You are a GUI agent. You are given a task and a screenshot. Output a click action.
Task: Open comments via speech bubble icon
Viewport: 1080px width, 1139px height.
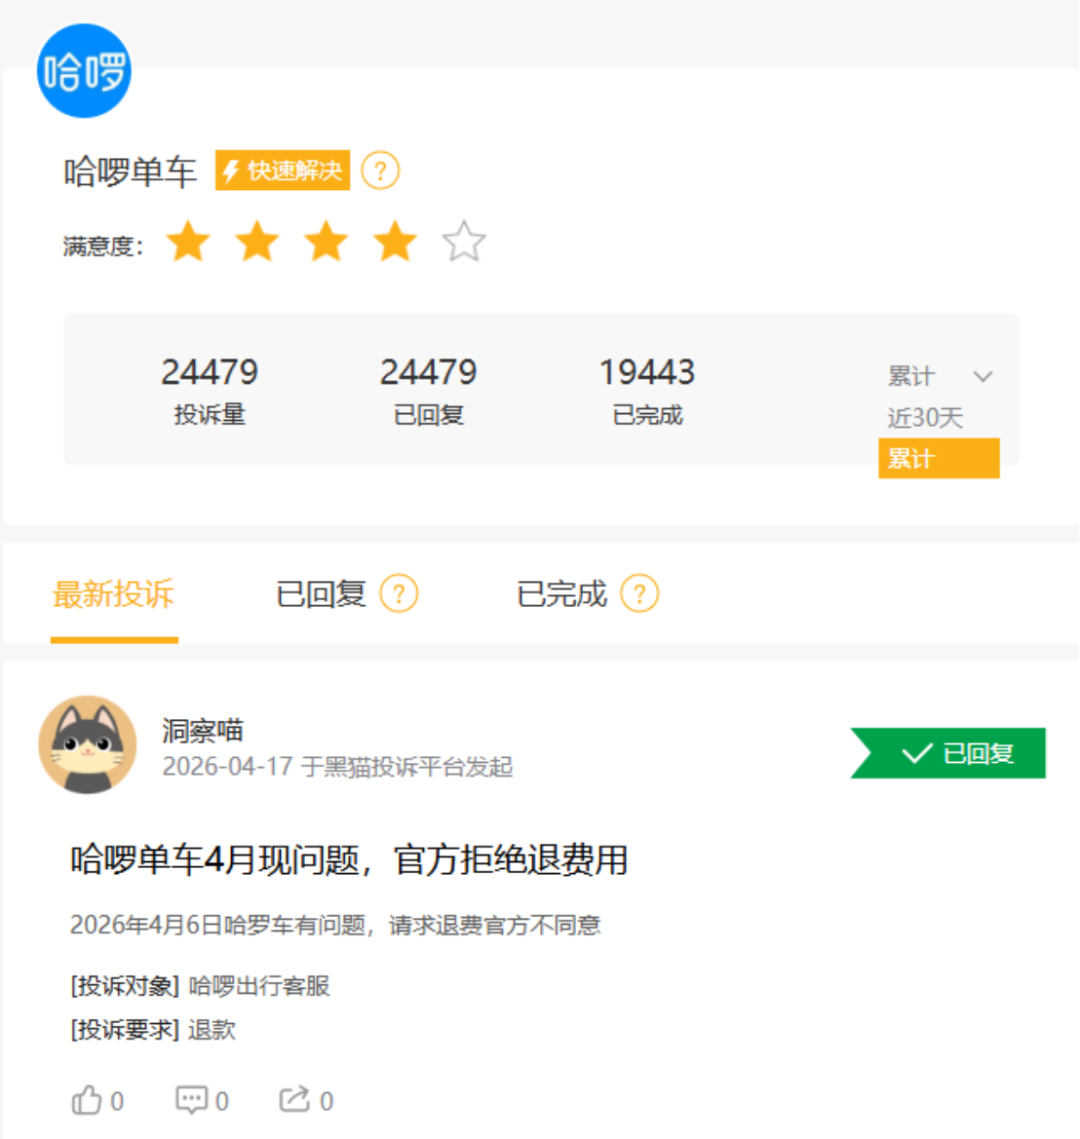tap(191, 1101)
